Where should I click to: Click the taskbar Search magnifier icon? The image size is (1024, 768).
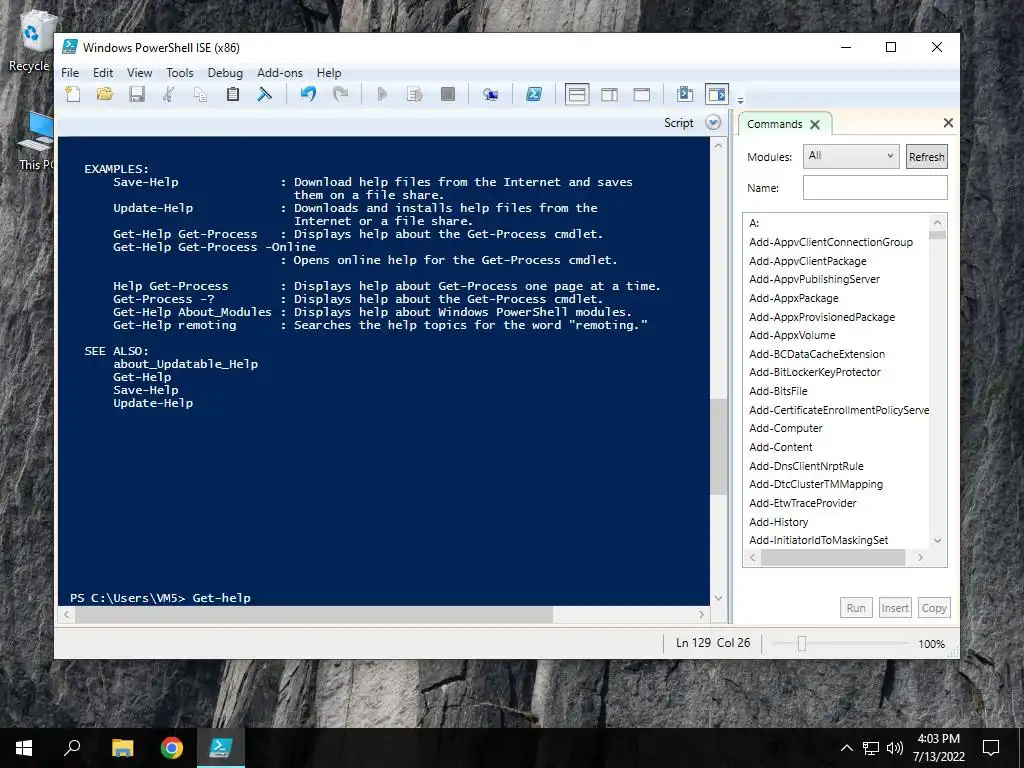click(x=72, y=748)
